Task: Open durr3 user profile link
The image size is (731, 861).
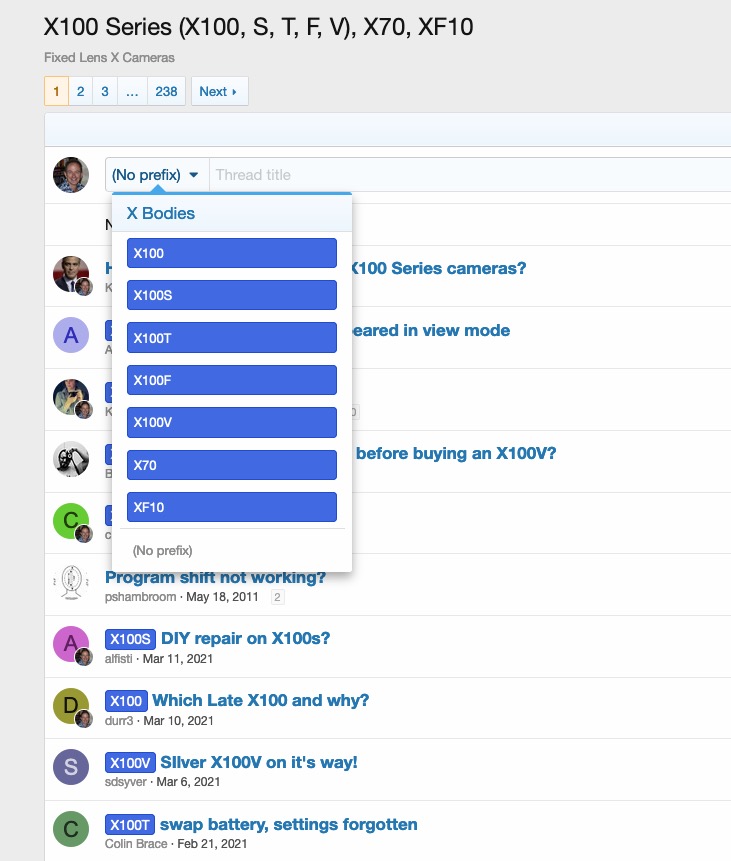Action: coord(119,720)
